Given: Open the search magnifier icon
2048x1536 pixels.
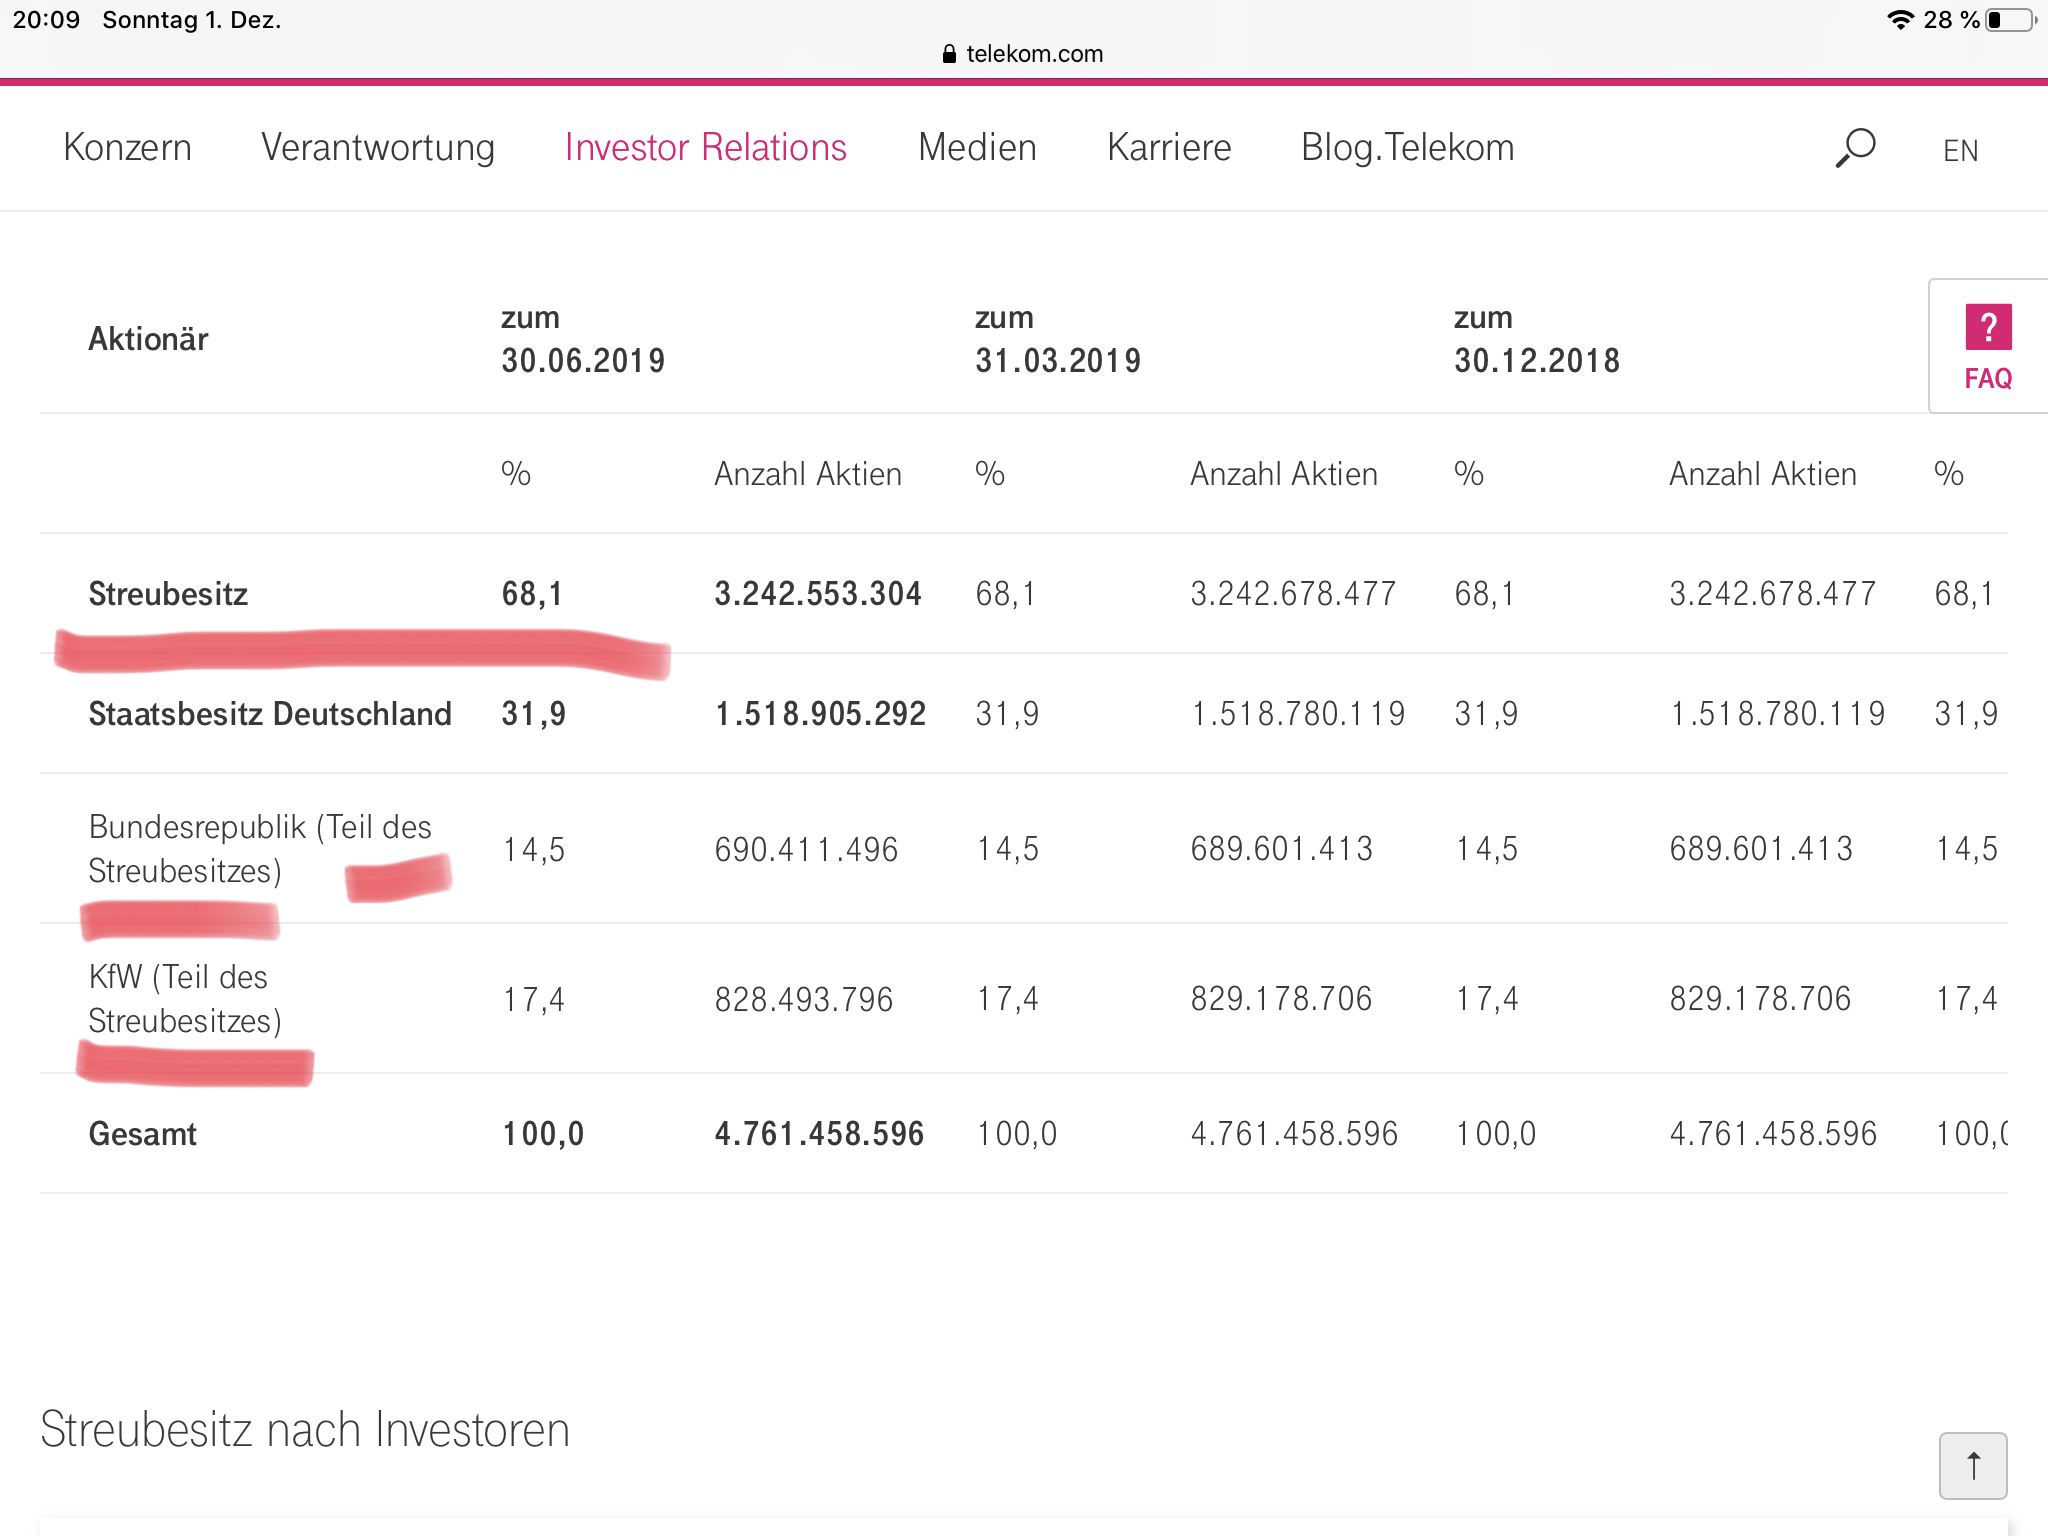Looking at the screenshot, I should (x=1855, y=148).
